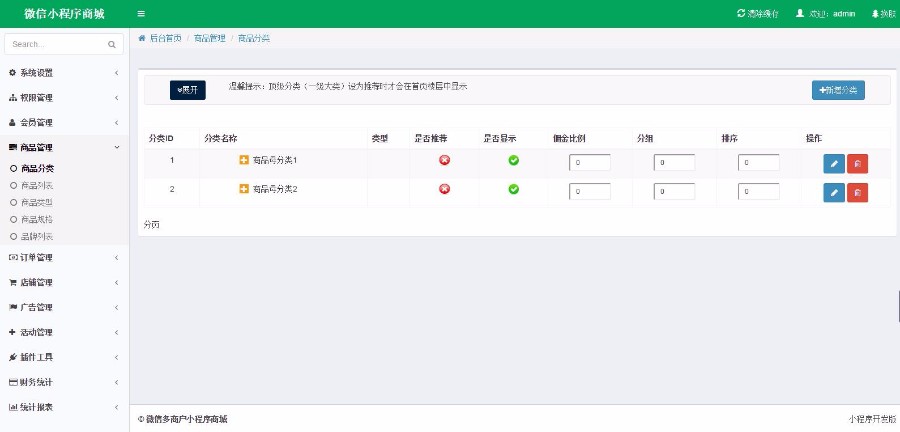Click the 排序 input for row 1

tap(758, 162)
